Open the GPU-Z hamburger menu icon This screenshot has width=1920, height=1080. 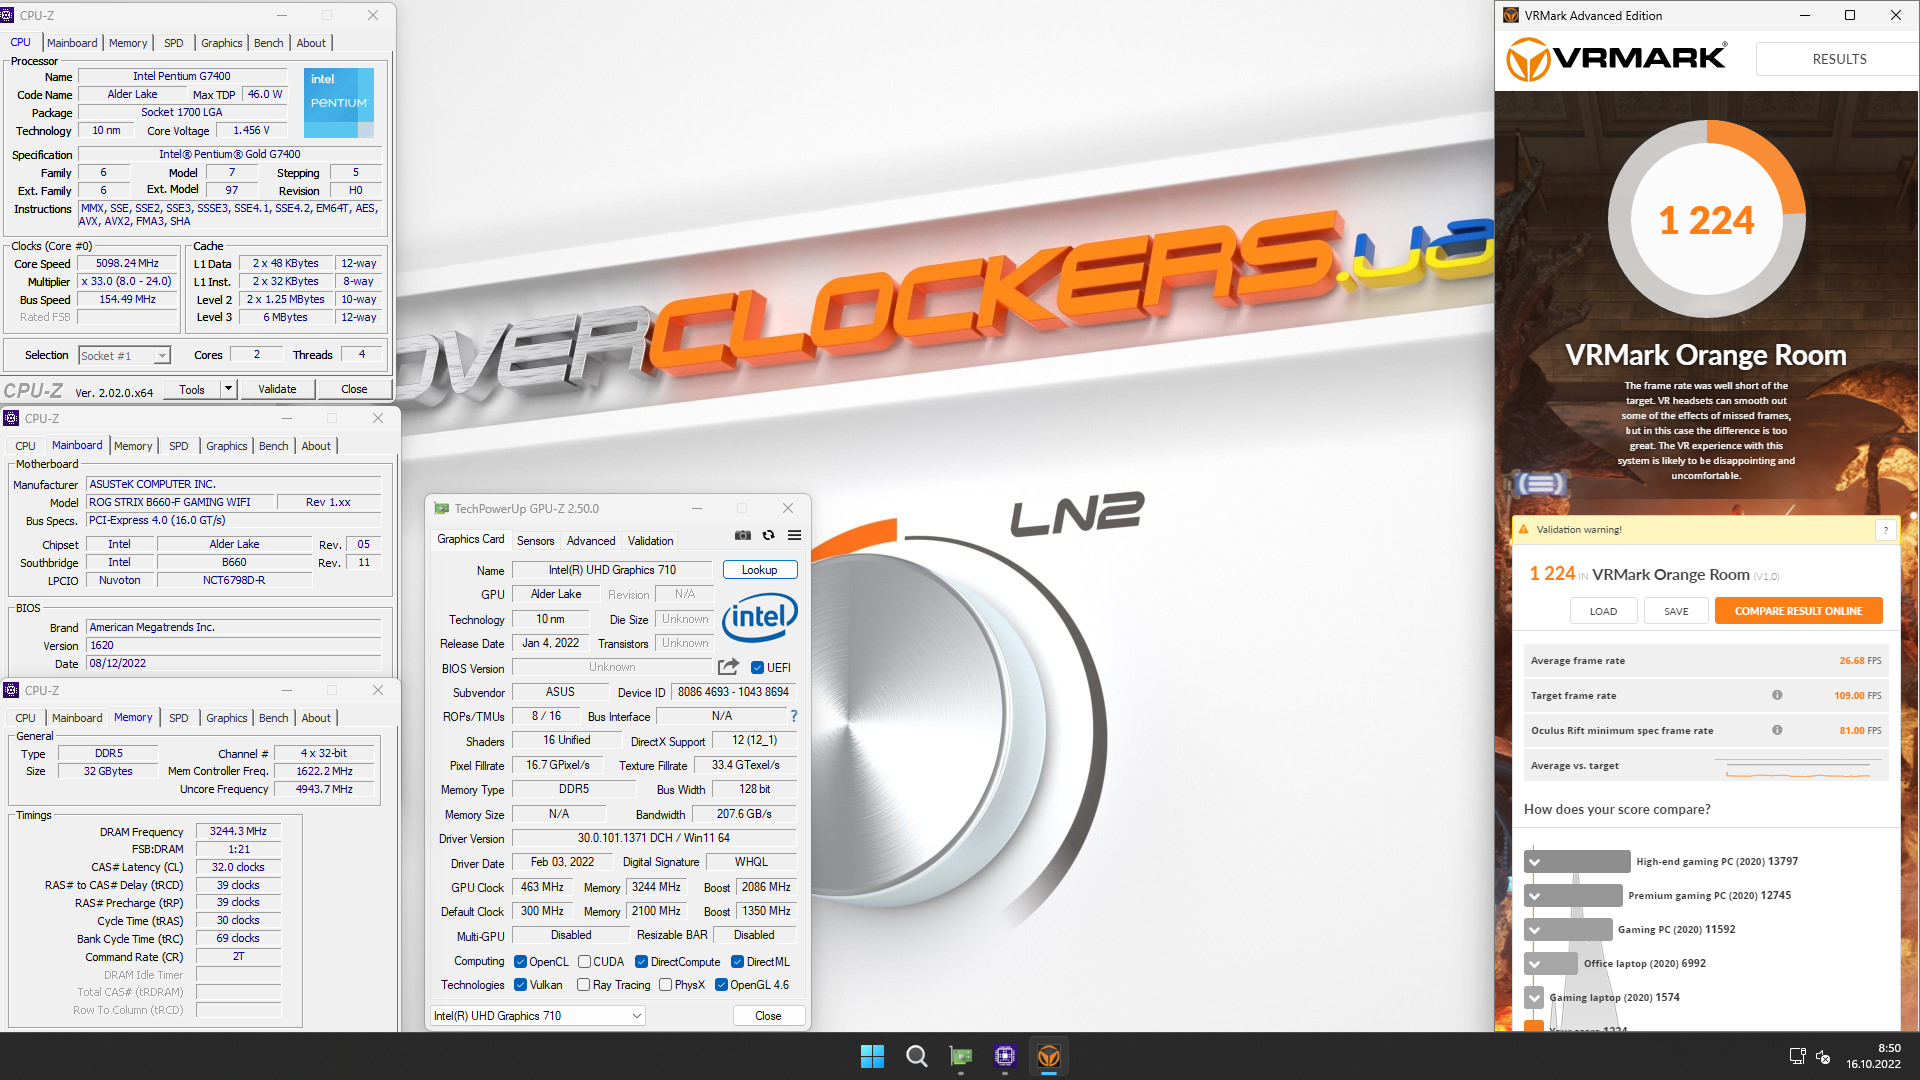(x=794, y=536)
